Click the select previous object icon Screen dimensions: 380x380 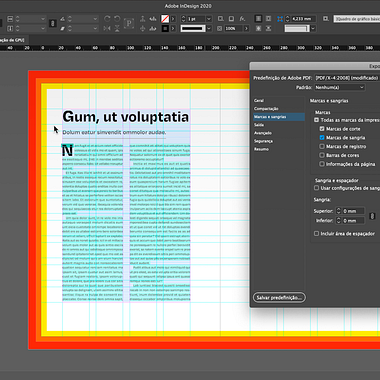click(153, 19)
